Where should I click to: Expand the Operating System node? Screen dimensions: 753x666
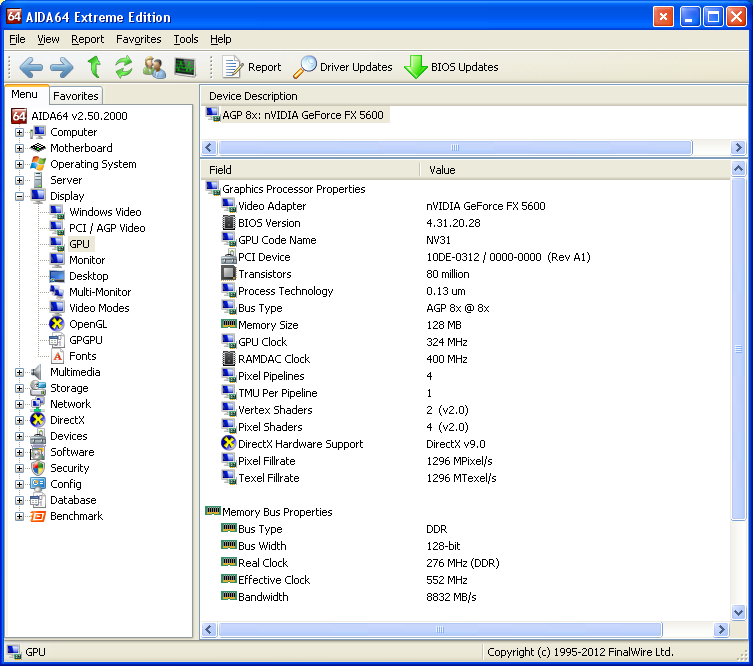tap(19, 164)
